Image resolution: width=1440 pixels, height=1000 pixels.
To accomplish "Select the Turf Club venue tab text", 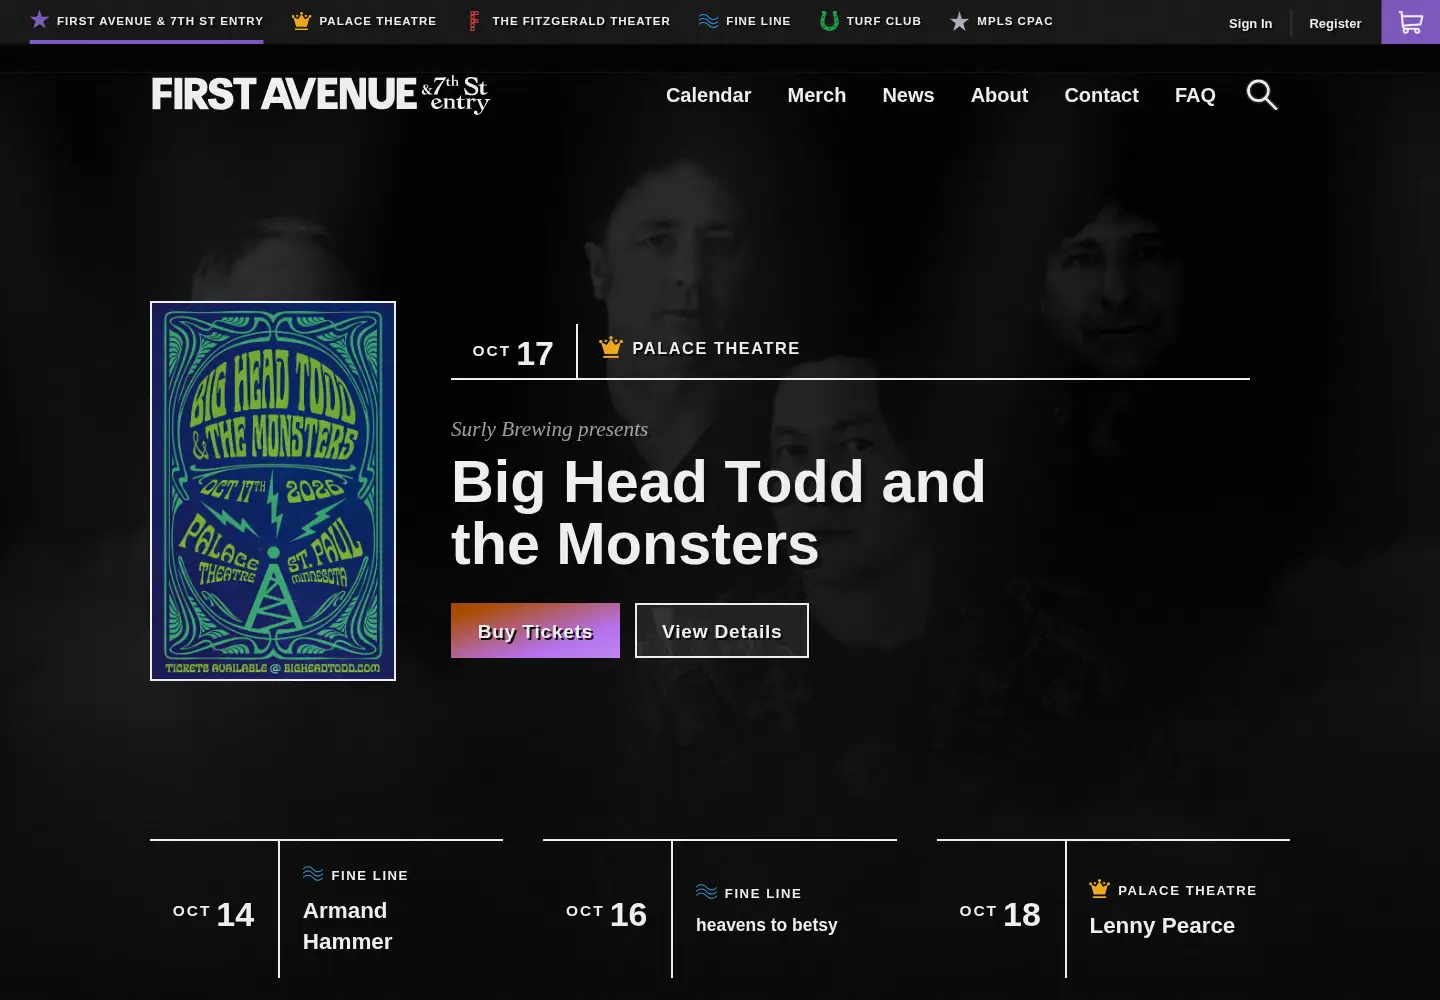I will click(x=883, y=21).
